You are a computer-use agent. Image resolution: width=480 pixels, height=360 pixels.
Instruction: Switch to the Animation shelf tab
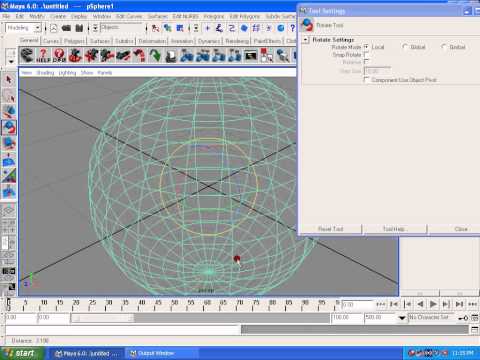[182, 41]
